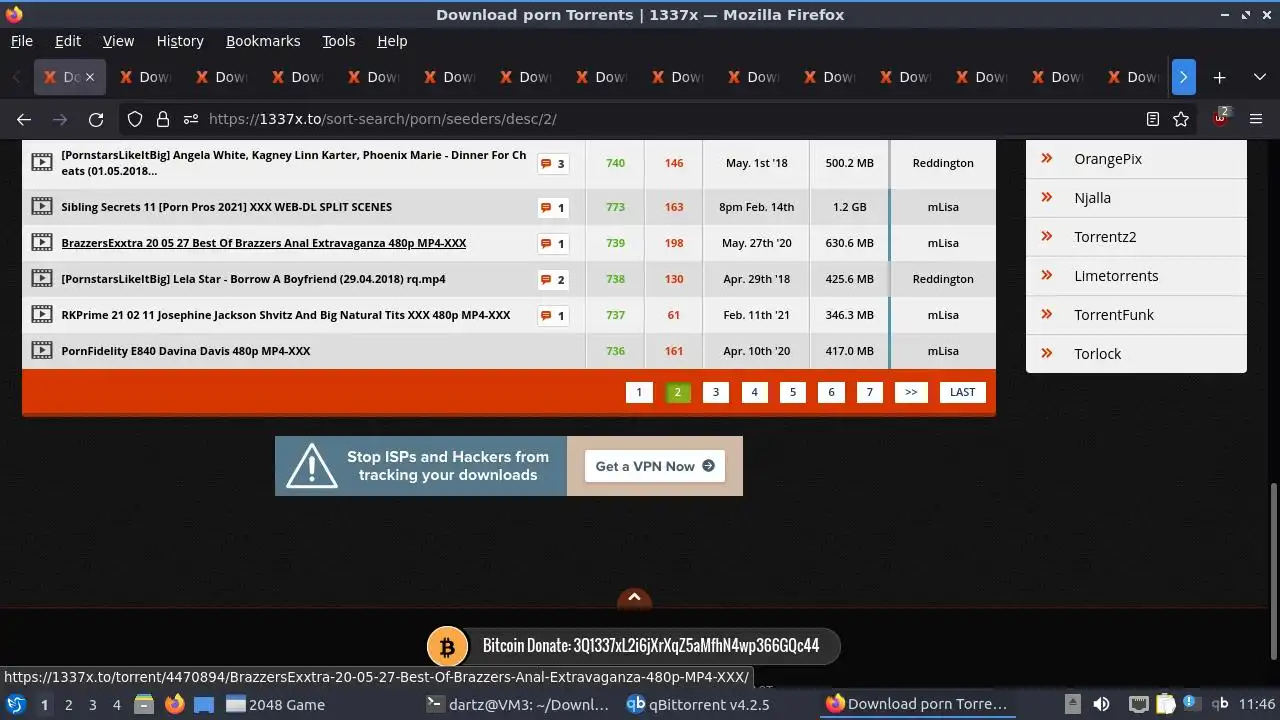
Task: Open a new tab with the plus button
Action: pos(1220,77)
